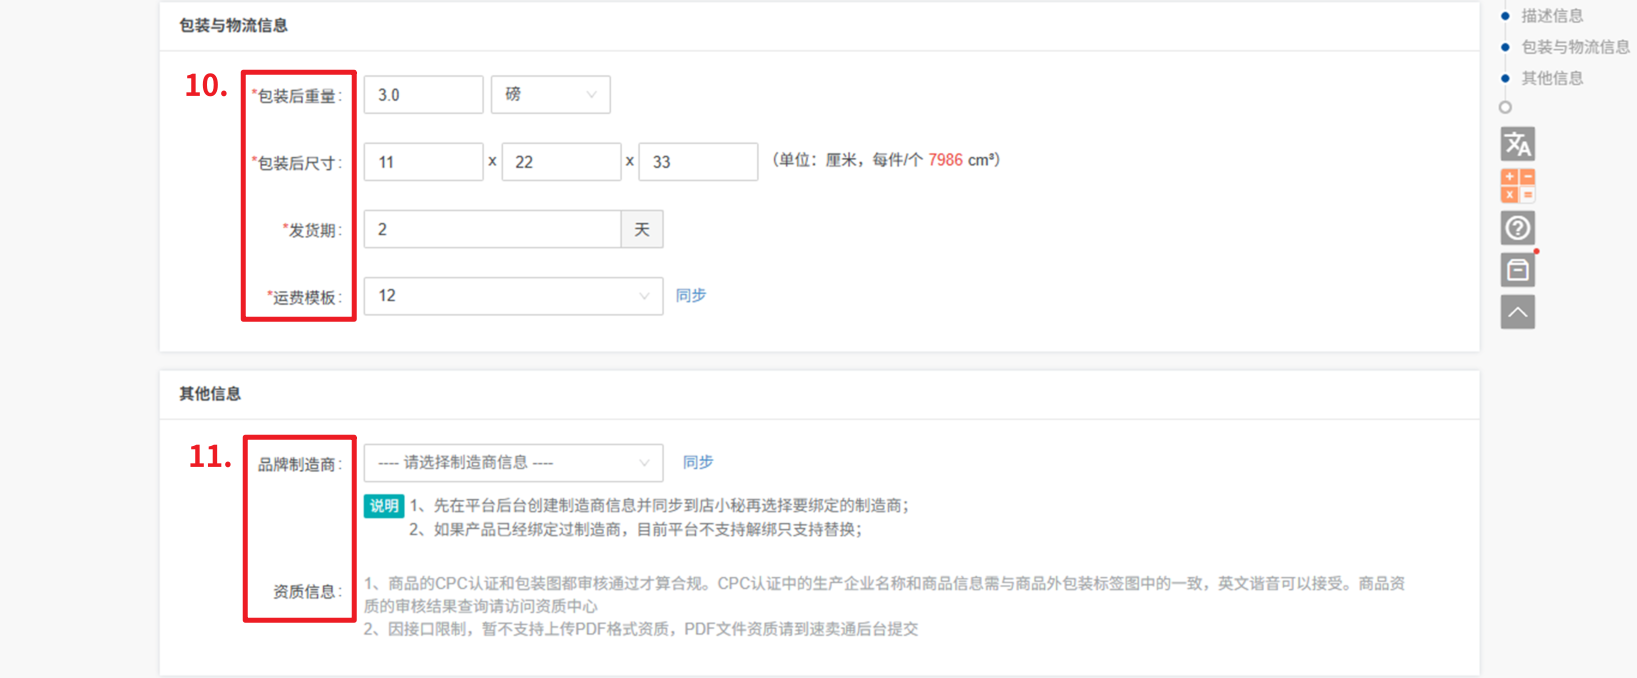Jump to 包装与物流信息 in sidebar navigation
1637x678 pixels.
click(1574, 47)
